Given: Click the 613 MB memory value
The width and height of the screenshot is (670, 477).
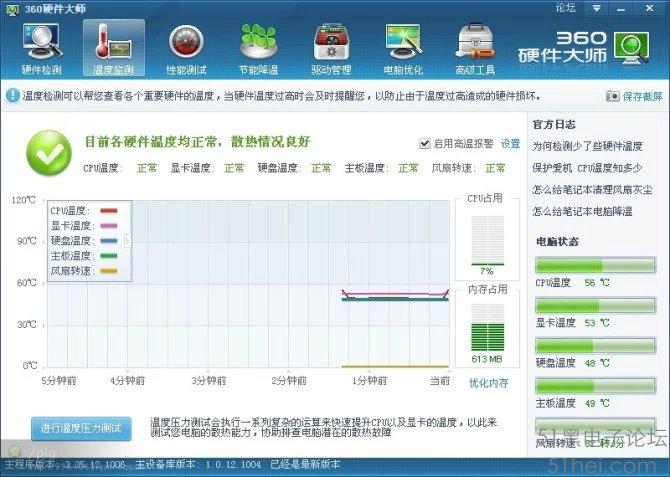Looking at the screenshot, I should (x=487, y=359).
